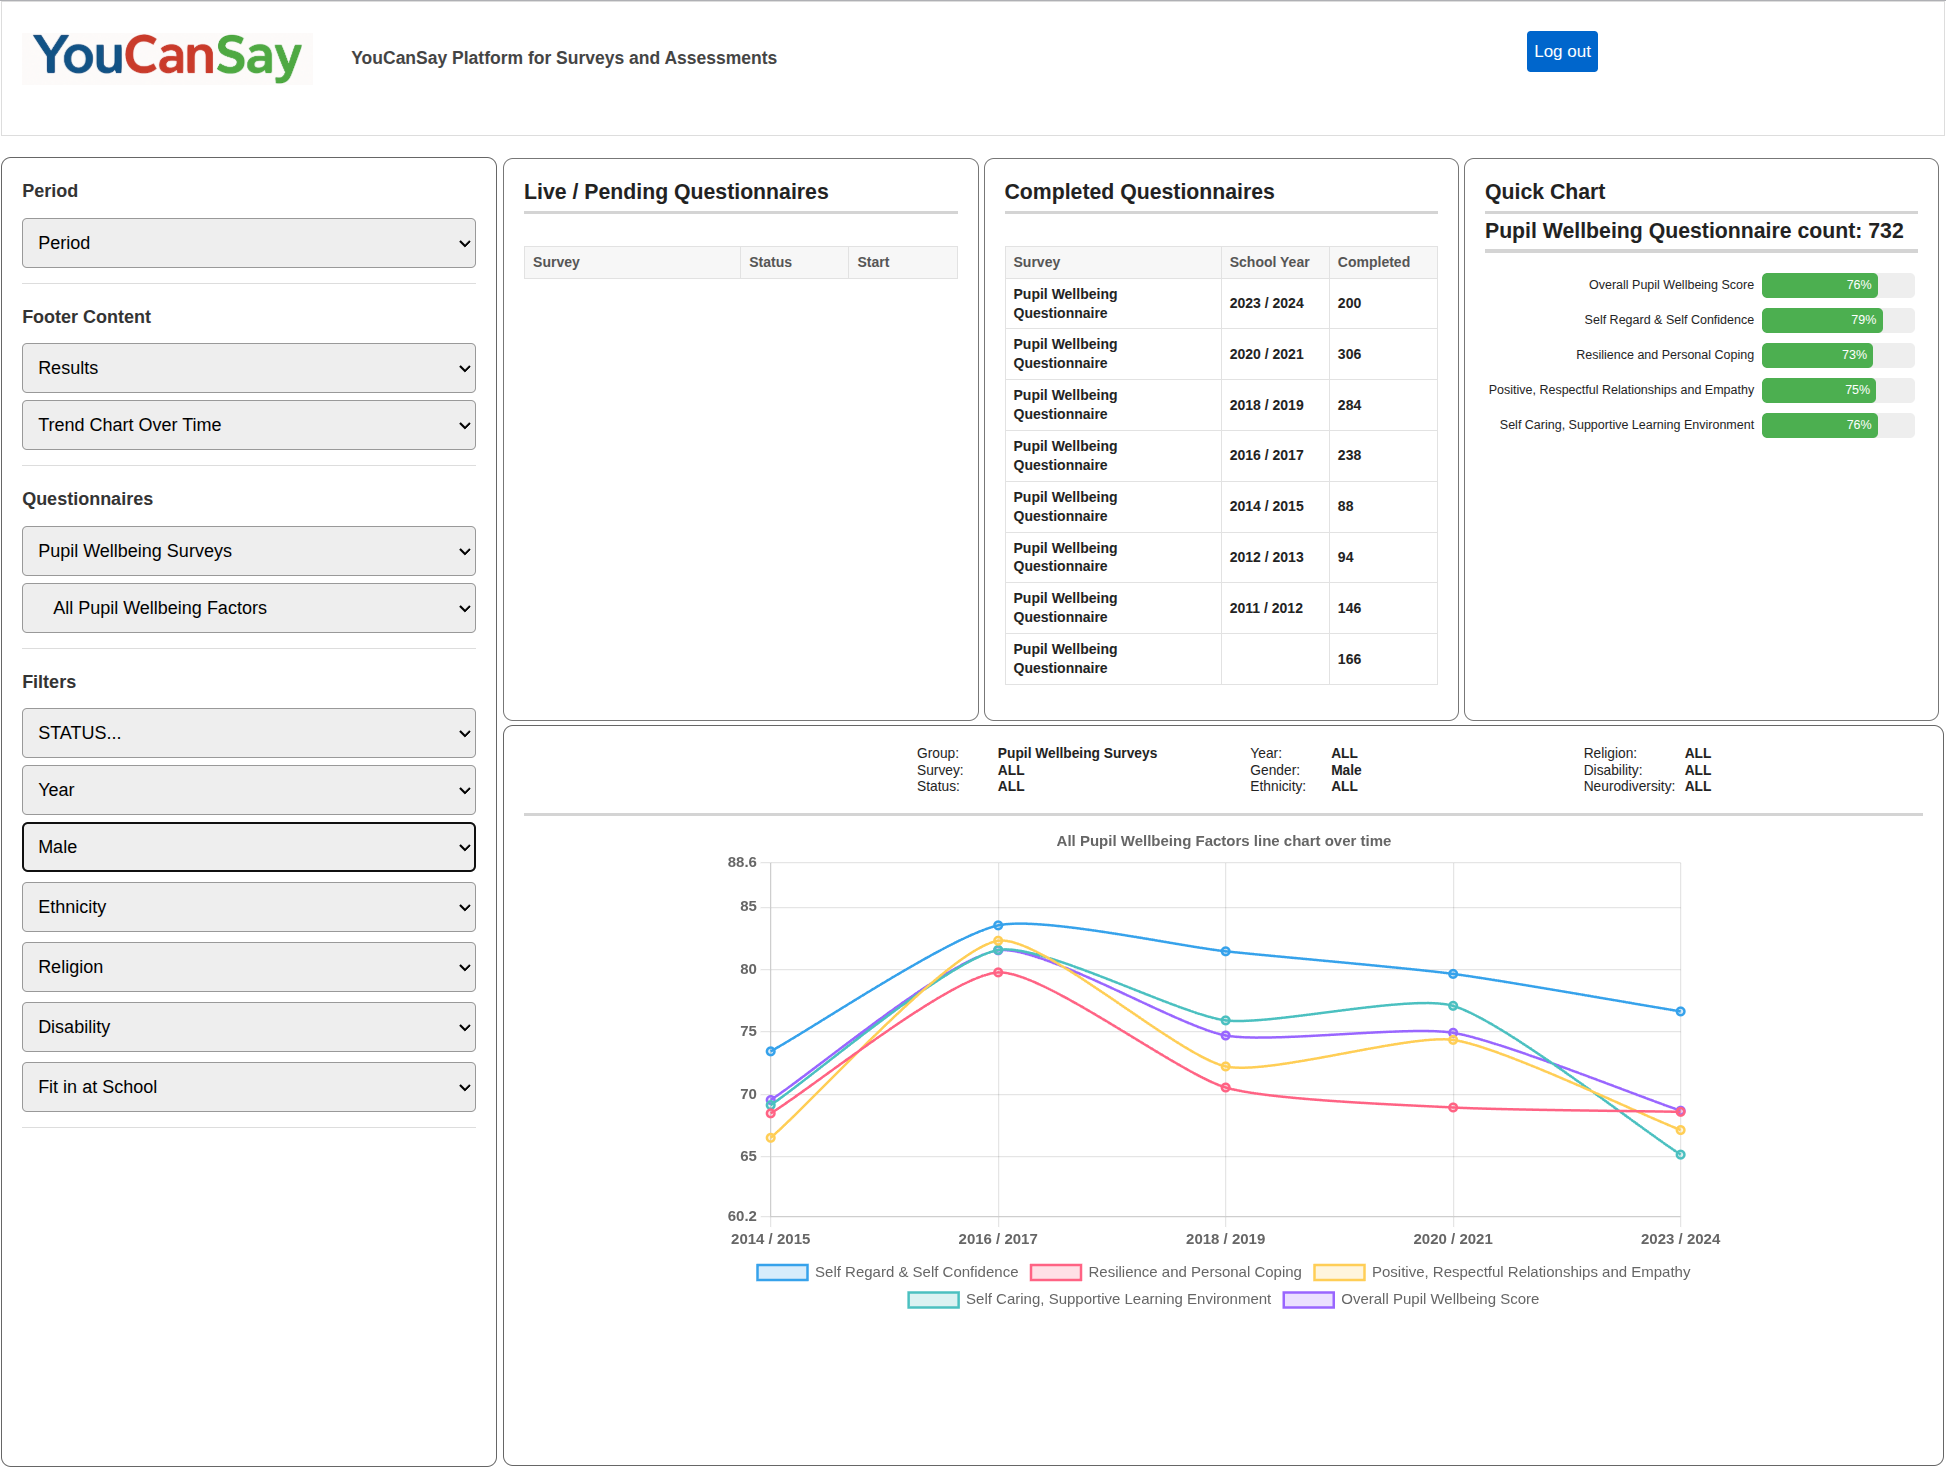Screen dimensions: 1946x1468
Task: Open Pupil Wellbeing Surveys questionnaire dropdown
Action: coord(248,551)
